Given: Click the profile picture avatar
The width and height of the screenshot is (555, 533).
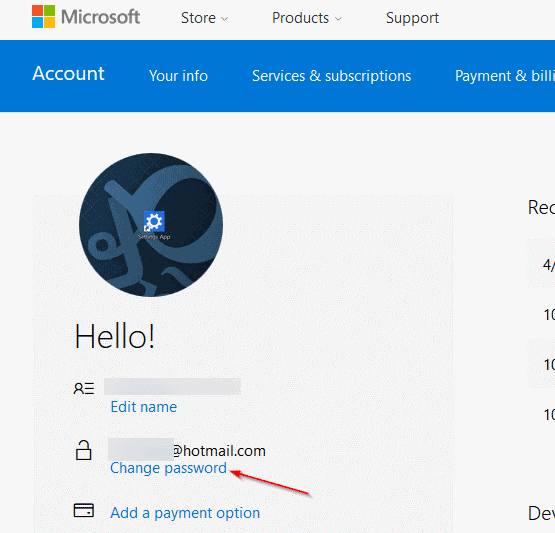Looking at the screenshot, I should (x=151, y=225).
